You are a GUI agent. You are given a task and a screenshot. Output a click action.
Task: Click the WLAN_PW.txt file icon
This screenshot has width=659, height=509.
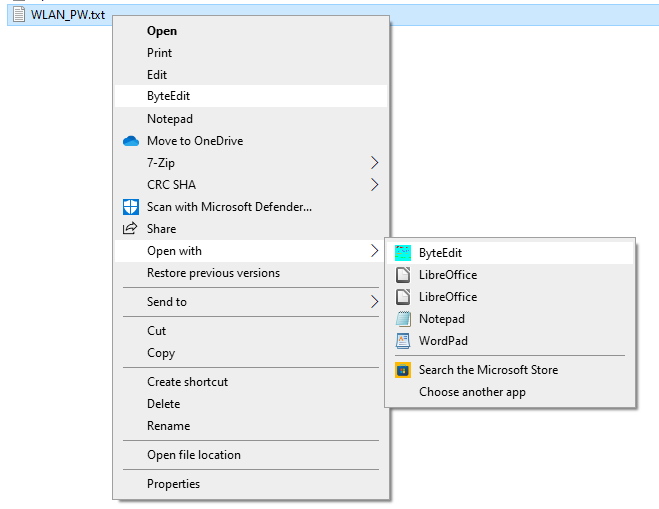pos(19,14)
